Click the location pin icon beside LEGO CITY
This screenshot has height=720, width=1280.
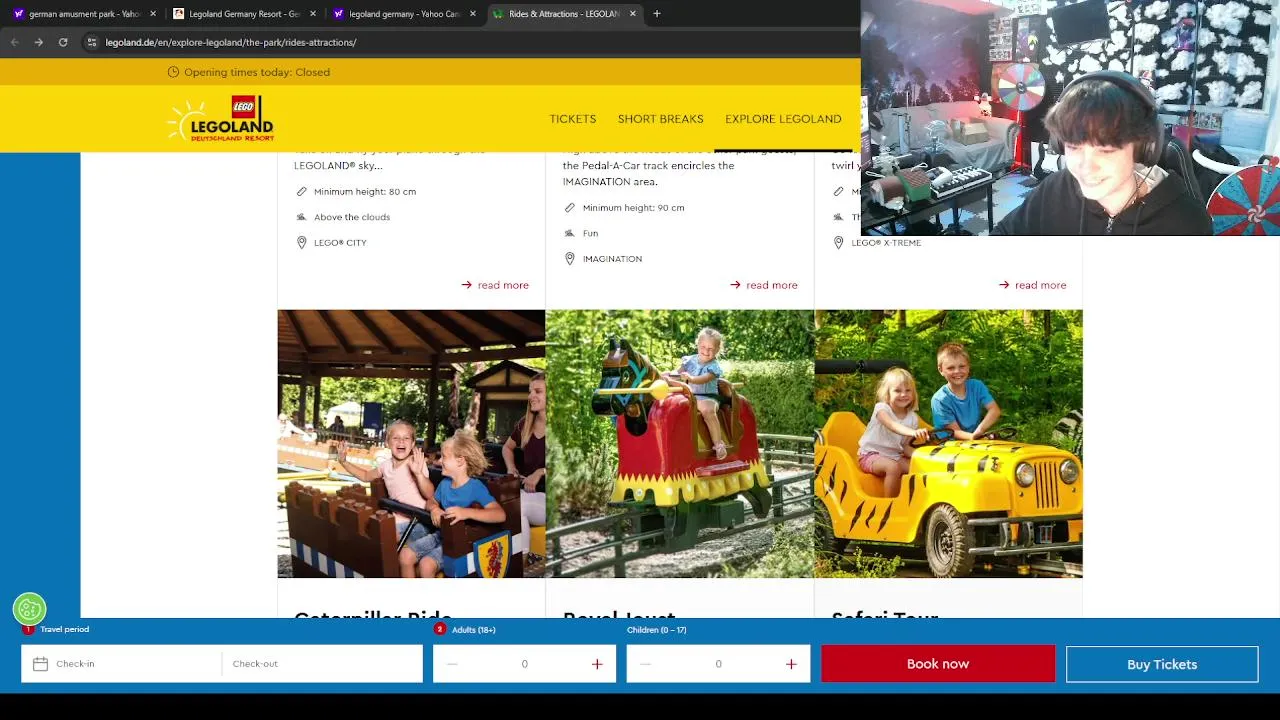[x=301, y=242]
